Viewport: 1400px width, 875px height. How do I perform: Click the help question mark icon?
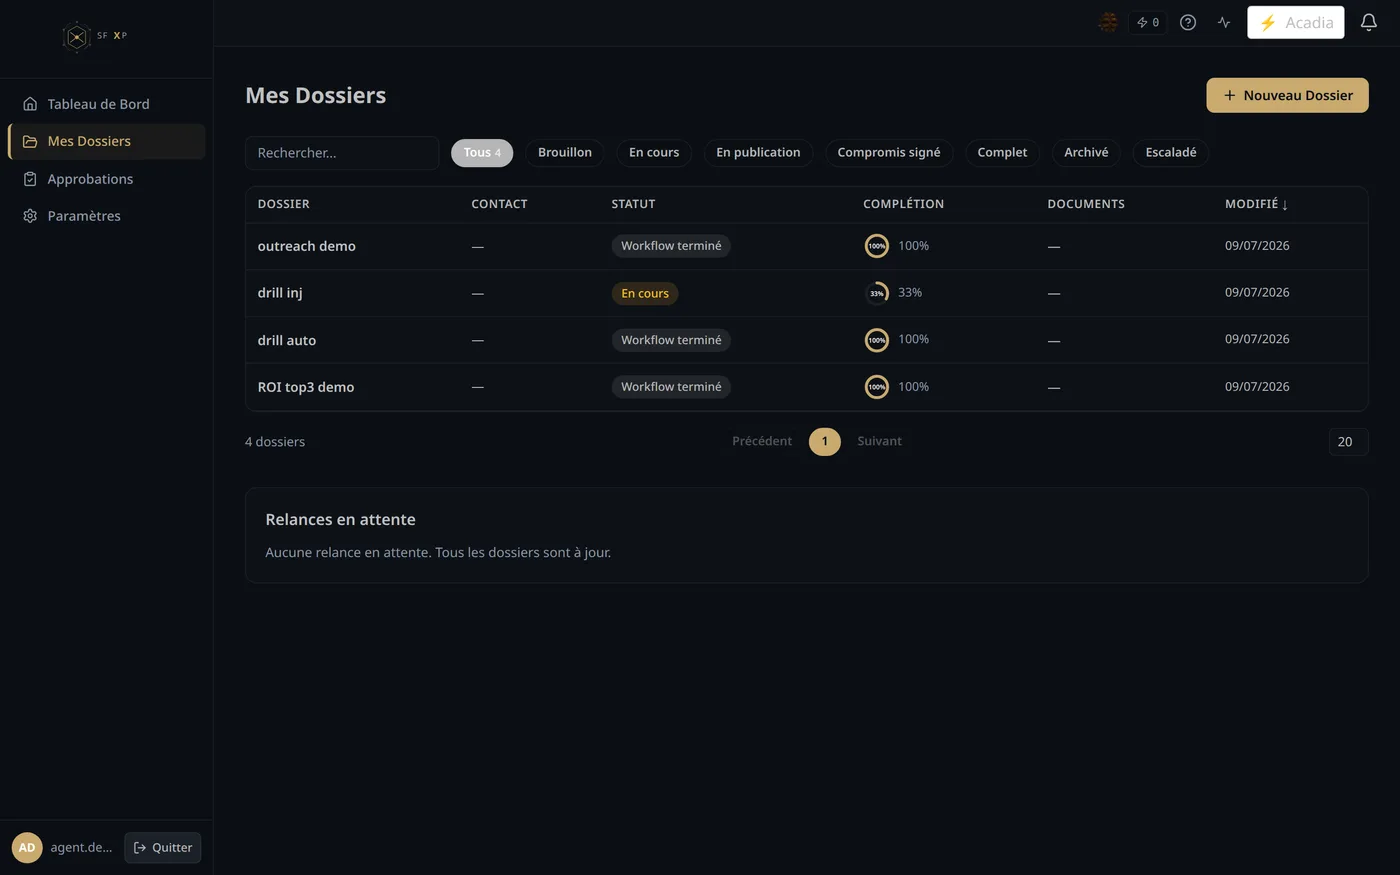pos(1188,22)
